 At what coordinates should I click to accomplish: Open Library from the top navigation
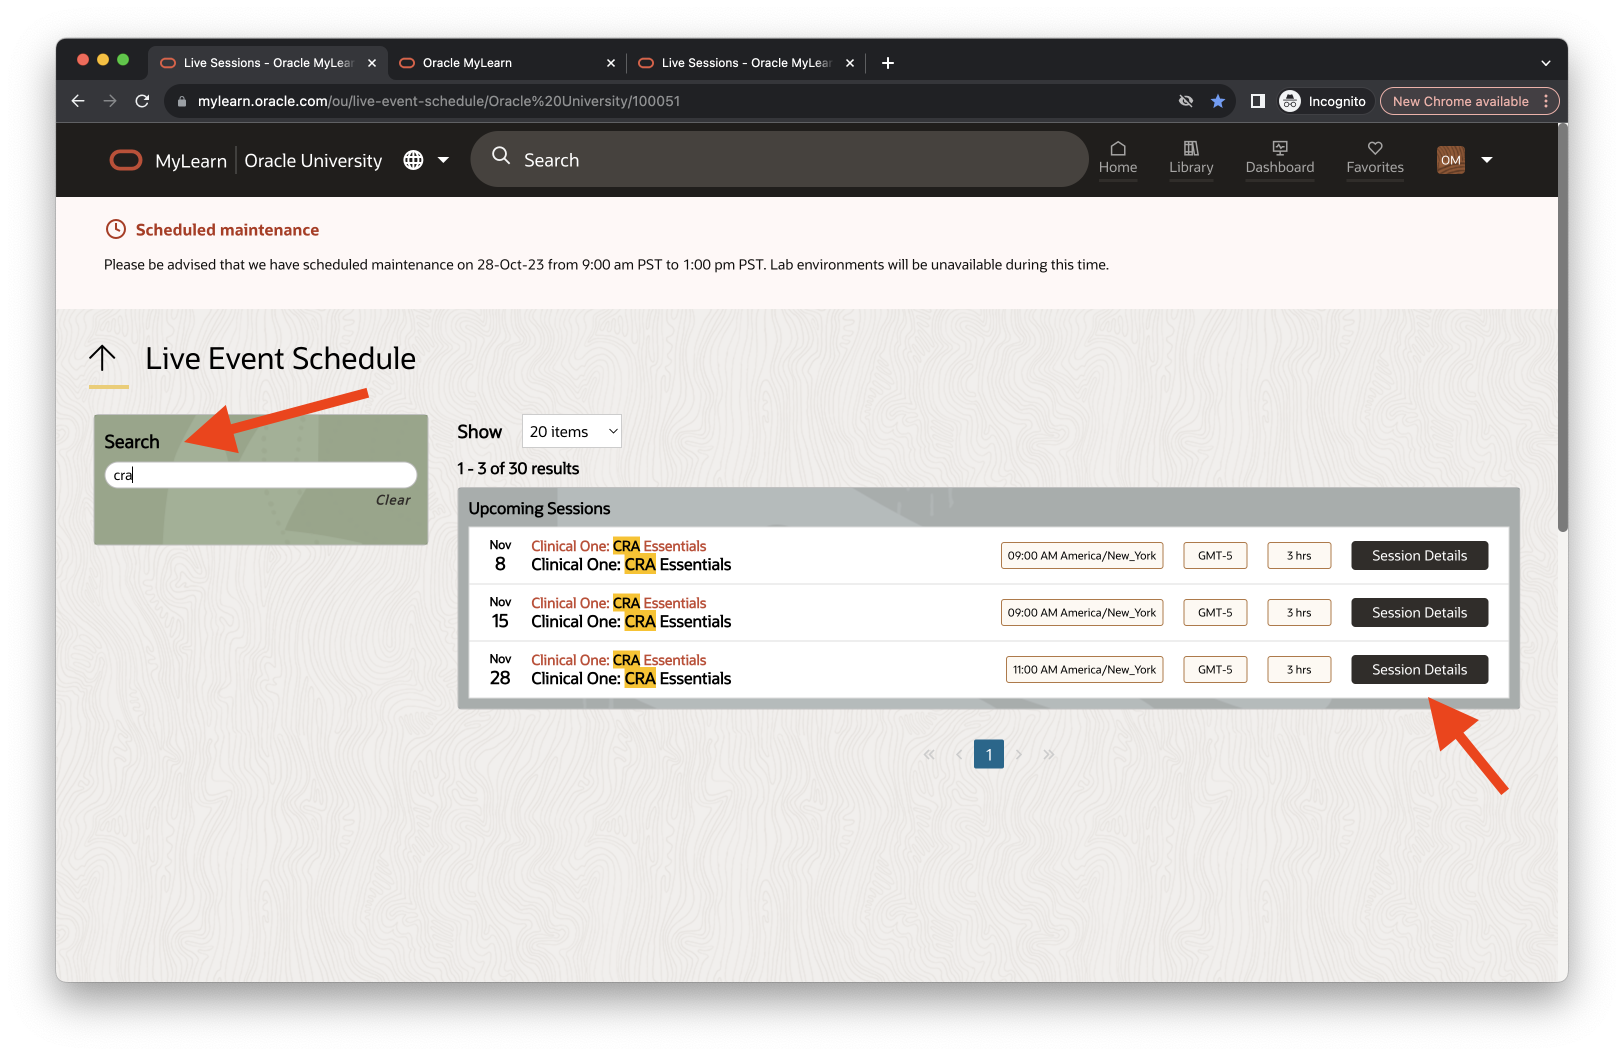(x=1191, y=158)
